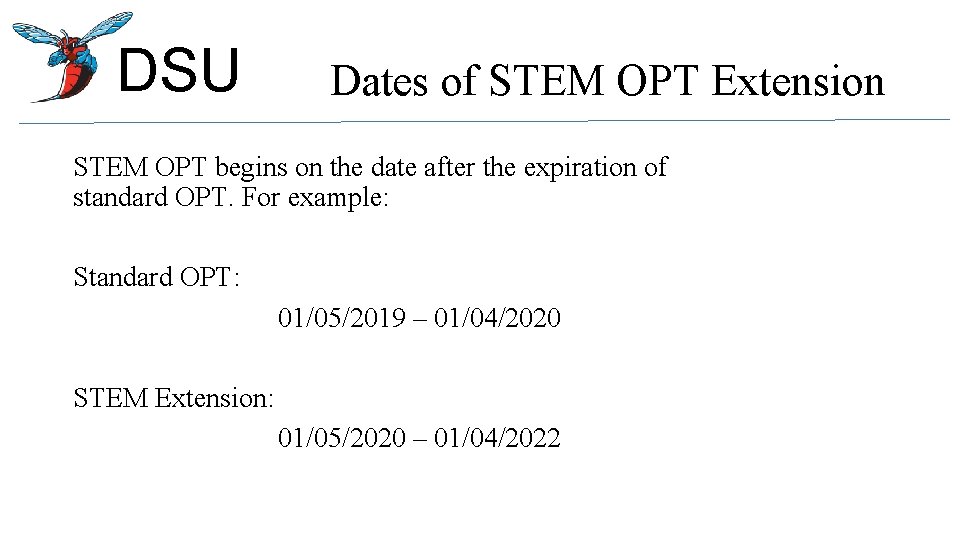The image size is (960, 540).
Task: Click the word STEM in title
Action: pos(547,80)
